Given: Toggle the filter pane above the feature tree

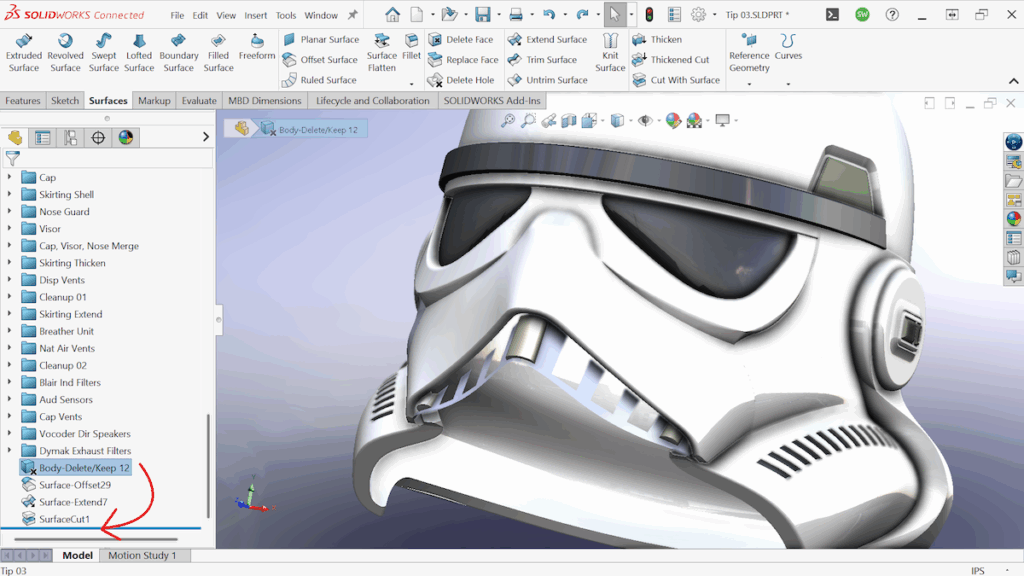Looking at the screenshot, I should coord(12,158).
